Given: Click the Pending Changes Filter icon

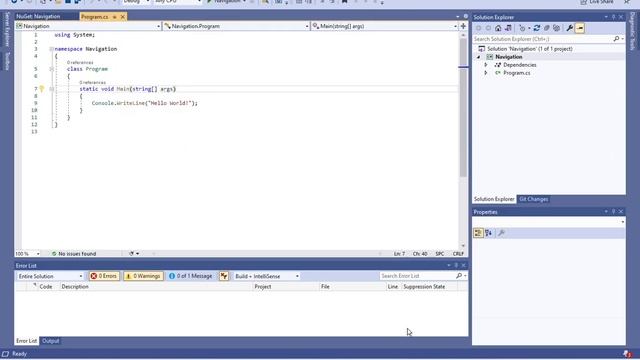Looking at the screenshot, I should [x=522, y=28].
